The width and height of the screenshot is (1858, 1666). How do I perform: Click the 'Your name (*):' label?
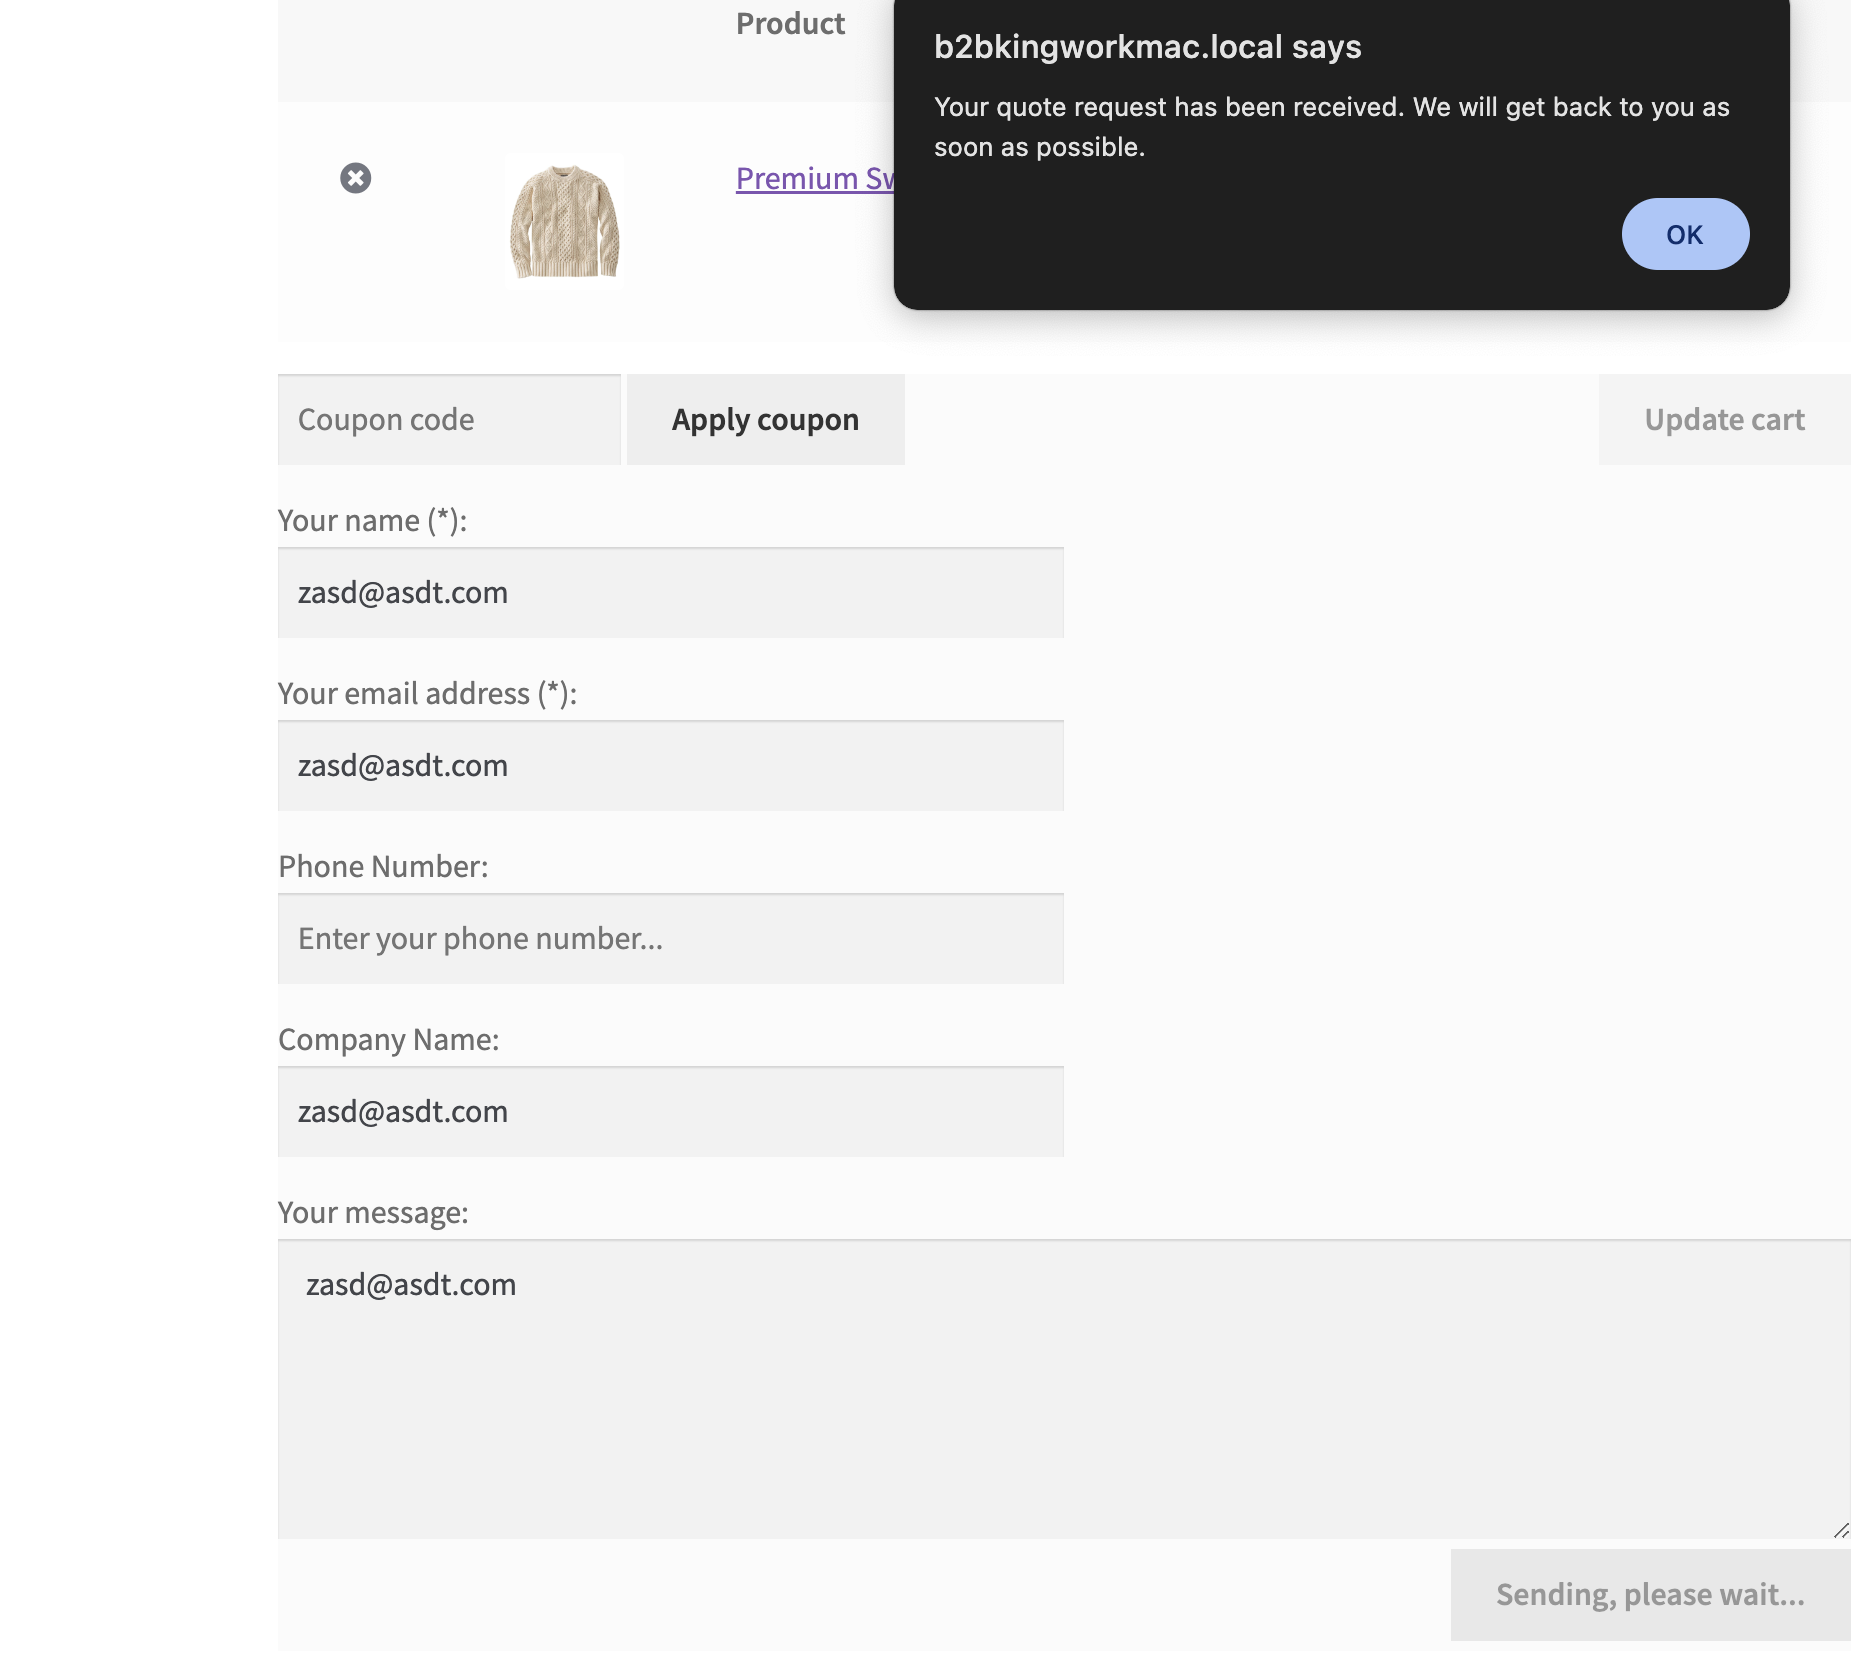pos(372,521)
